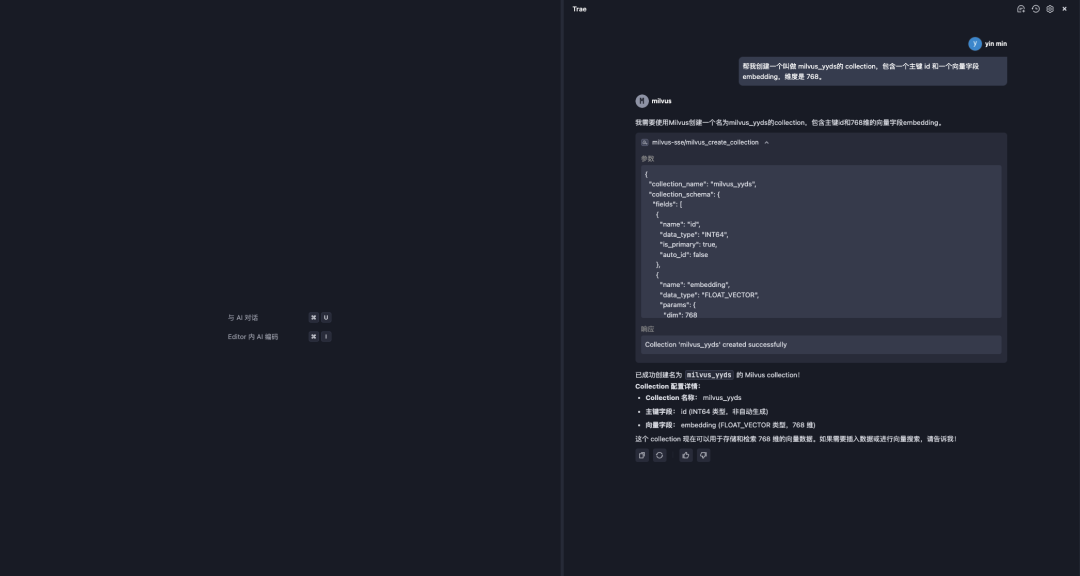Click the Trae panel title
Screen dimensions: 1080x576
tap(580, 9)
